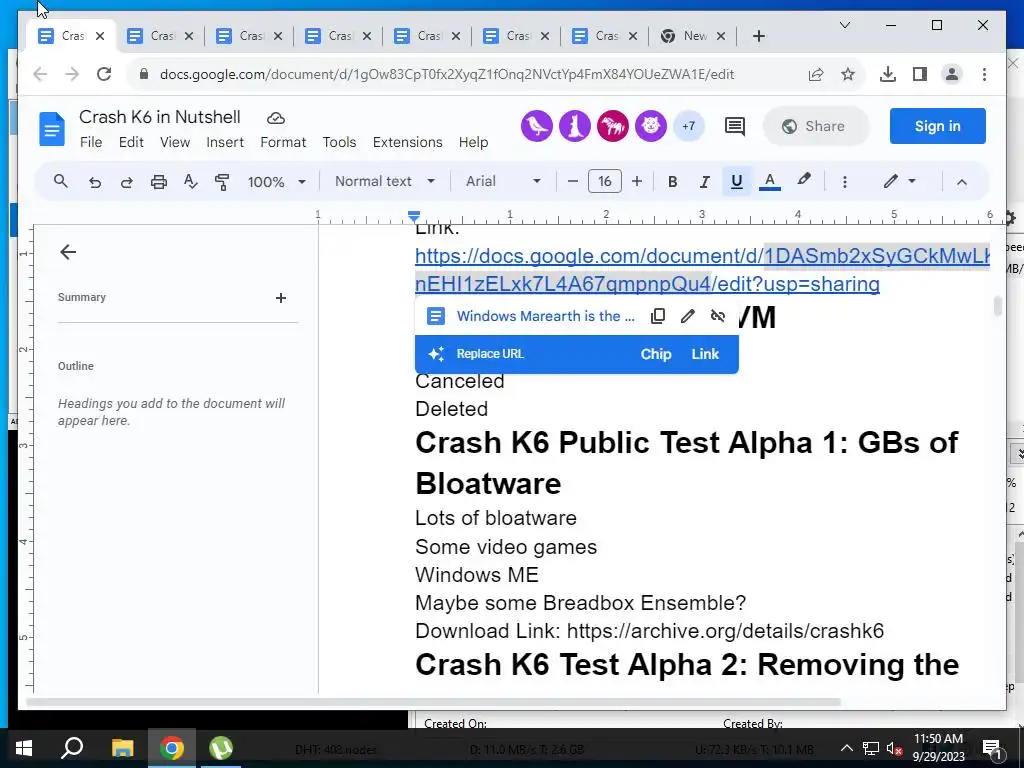Toggle bold formatting
The width and height of the screenshot is (1024, 768).
(x=672, y=182)
